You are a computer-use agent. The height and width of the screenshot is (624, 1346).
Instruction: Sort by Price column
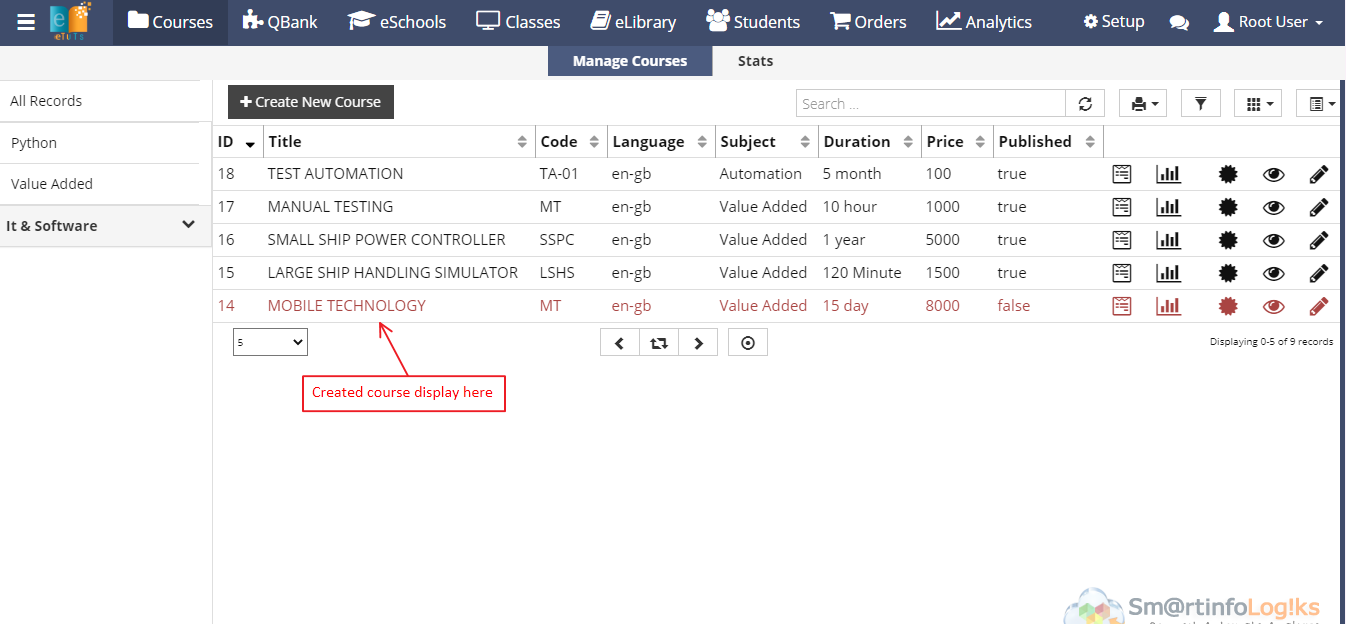[957, 142]
